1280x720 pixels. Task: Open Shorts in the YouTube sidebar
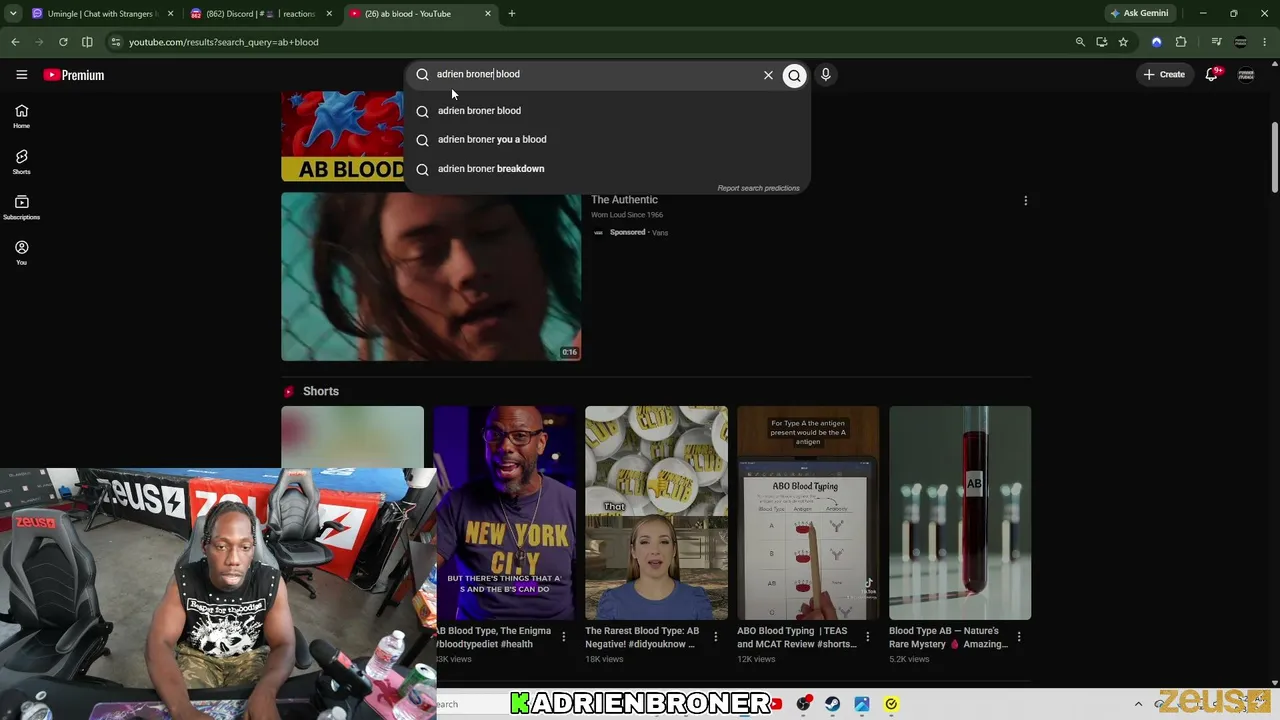tap(21, 162)
